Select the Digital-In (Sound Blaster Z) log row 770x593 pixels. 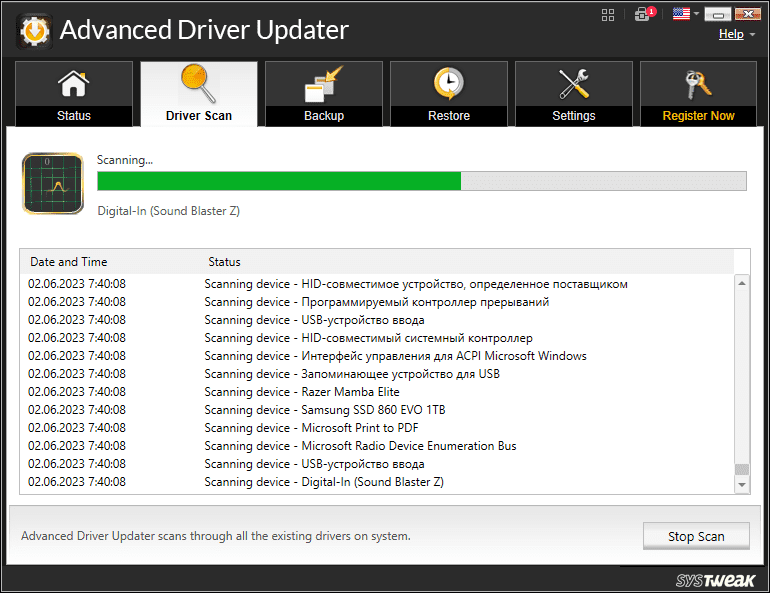(377, 482)
